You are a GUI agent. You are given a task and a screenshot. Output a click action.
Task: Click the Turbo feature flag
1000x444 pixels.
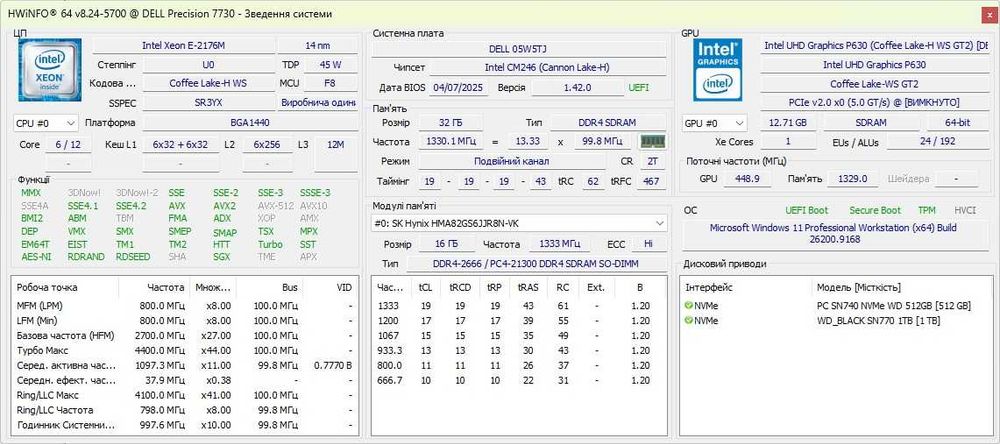pyautogui.click(x=270, y=244)
